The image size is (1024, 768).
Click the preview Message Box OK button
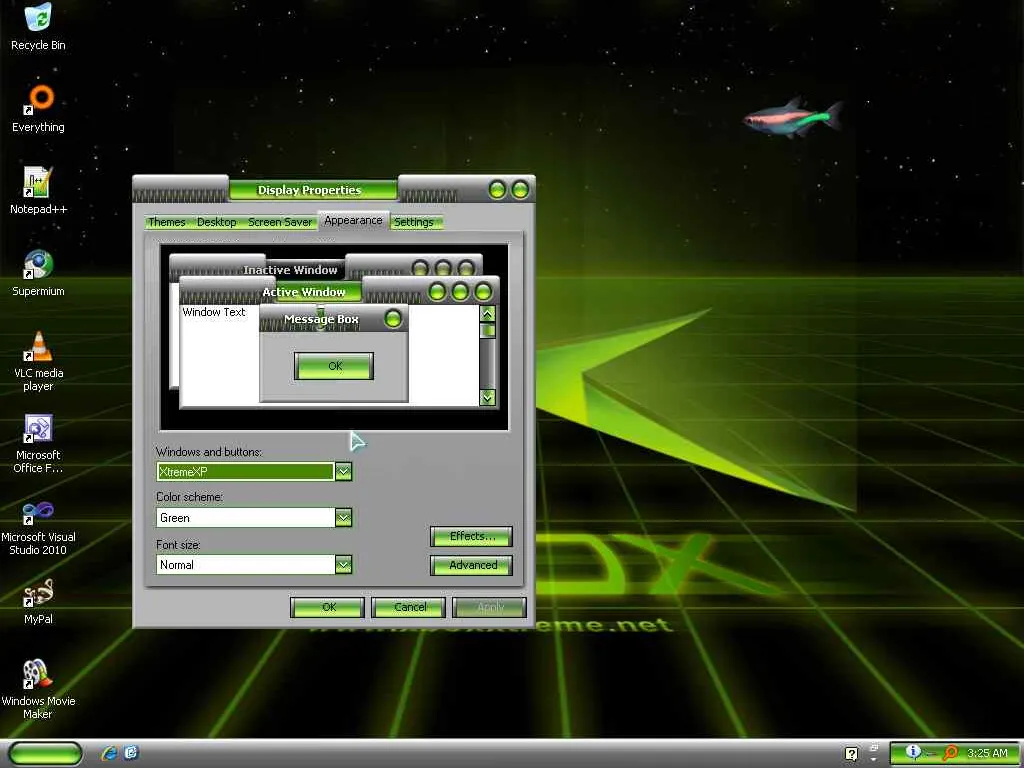[334, 366]
